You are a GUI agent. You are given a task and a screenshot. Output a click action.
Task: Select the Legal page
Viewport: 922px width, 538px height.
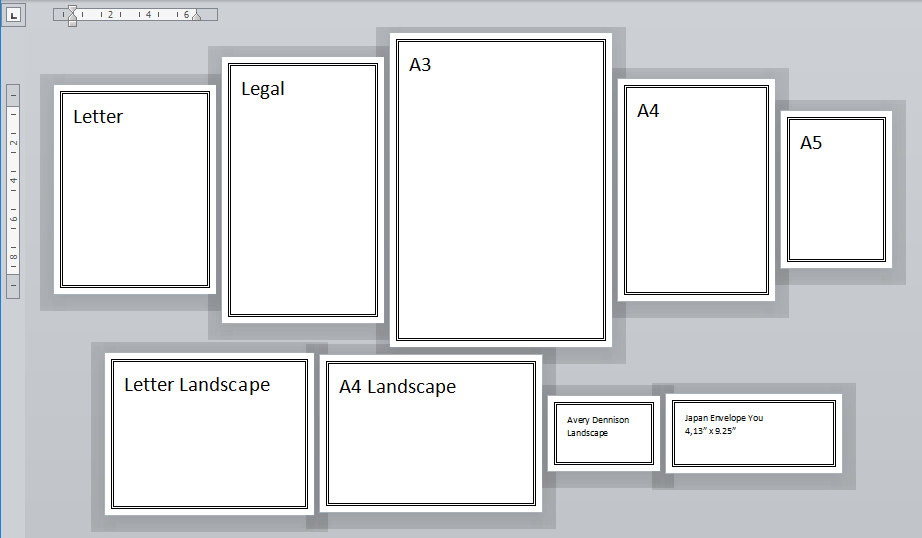click(303, 190)
